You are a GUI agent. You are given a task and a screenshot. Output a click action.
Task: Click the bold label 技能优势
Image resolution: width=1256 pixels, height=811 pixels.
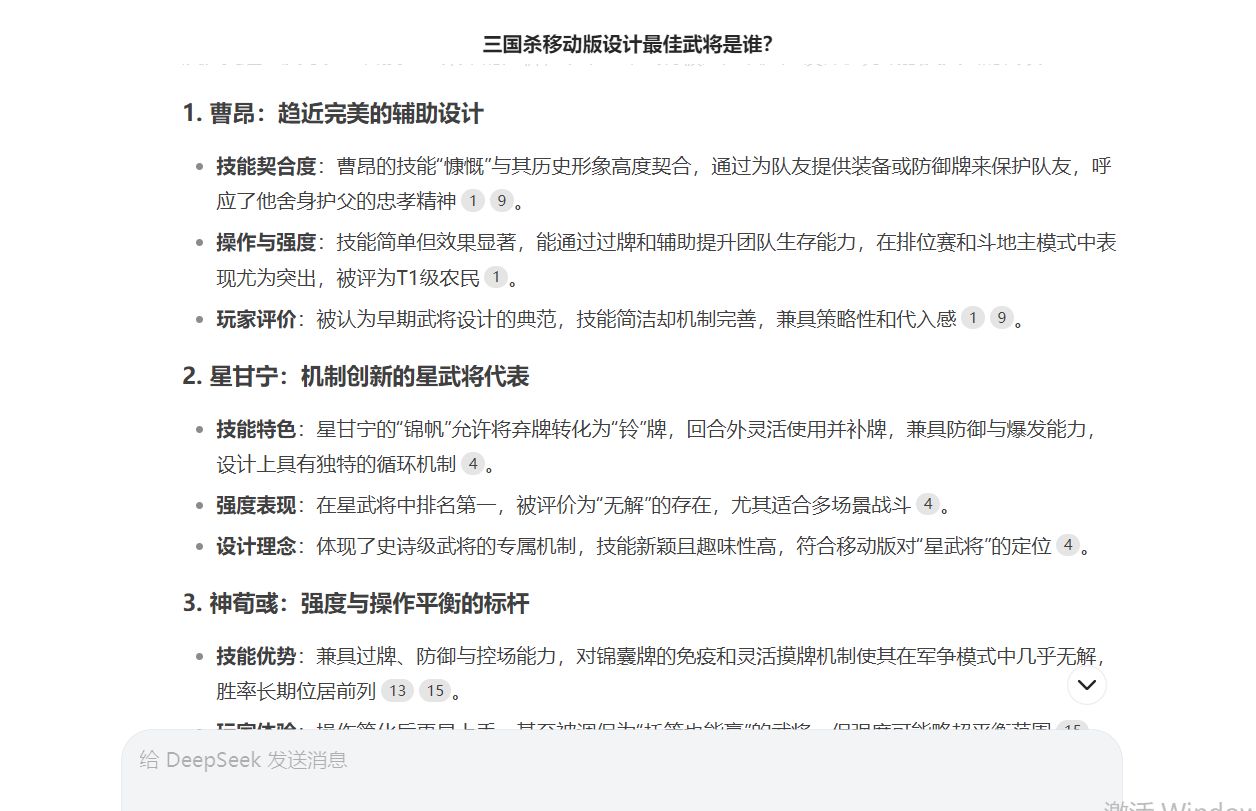256,656
